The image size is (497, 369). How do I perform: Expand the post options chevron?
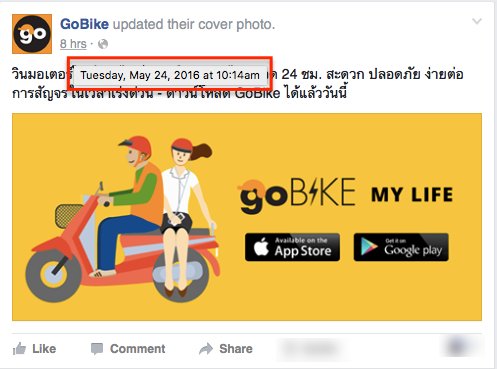(x=477, y=22)
